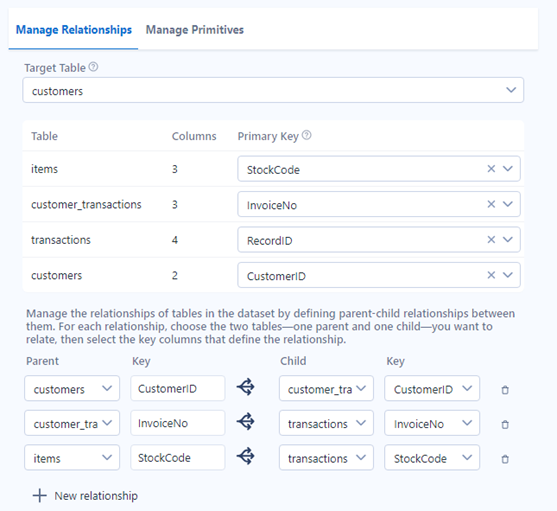Add a New relationship
Screen dimensions: 557x511
tap(85, 496)
